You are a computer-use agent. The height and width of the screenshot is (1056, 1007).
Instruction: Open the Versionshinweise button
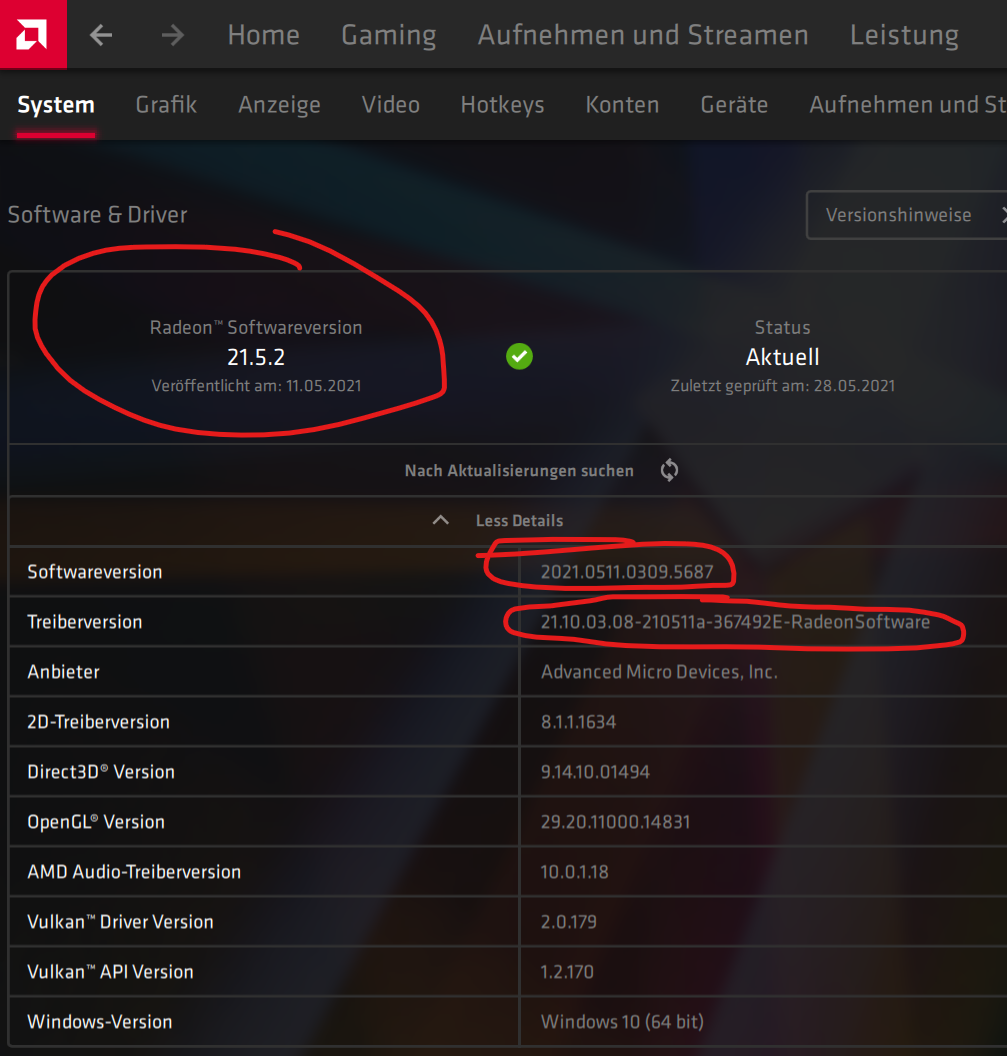point(906,215)
